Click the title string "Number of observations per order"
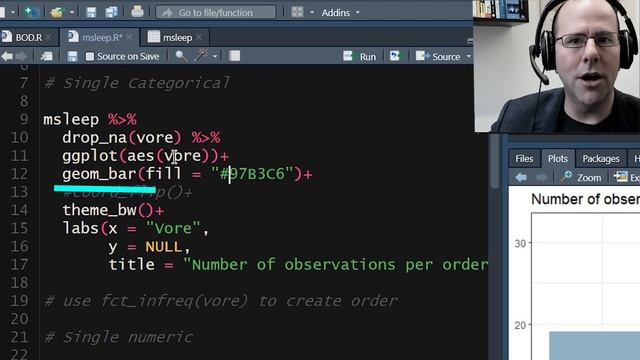Viewport: 640px width, 360px height. click(336, 264)
